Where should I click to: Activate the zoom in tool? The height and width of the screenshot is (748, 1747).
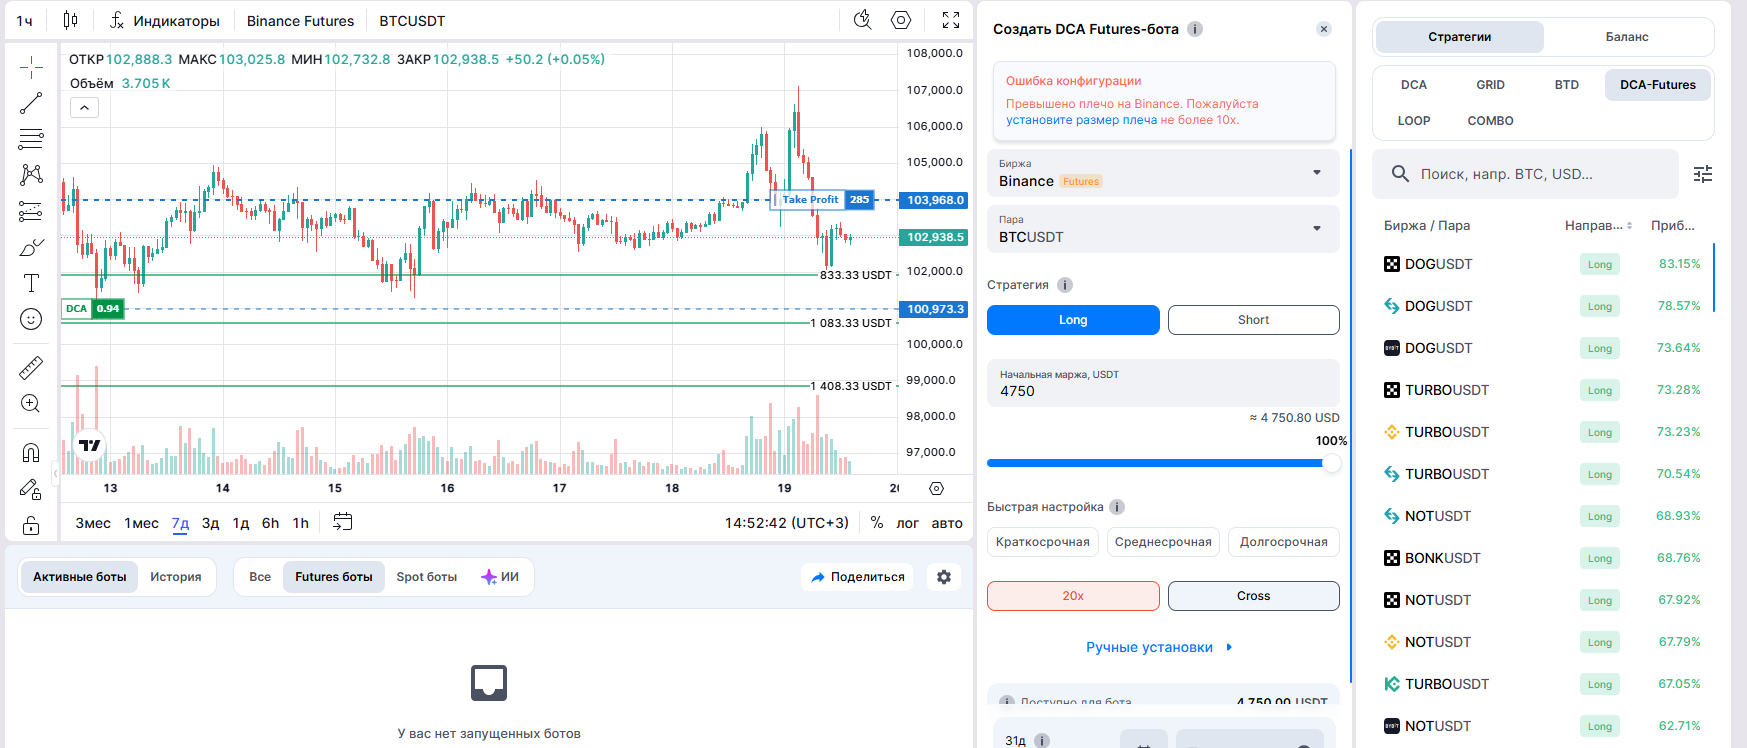(31, 404)
